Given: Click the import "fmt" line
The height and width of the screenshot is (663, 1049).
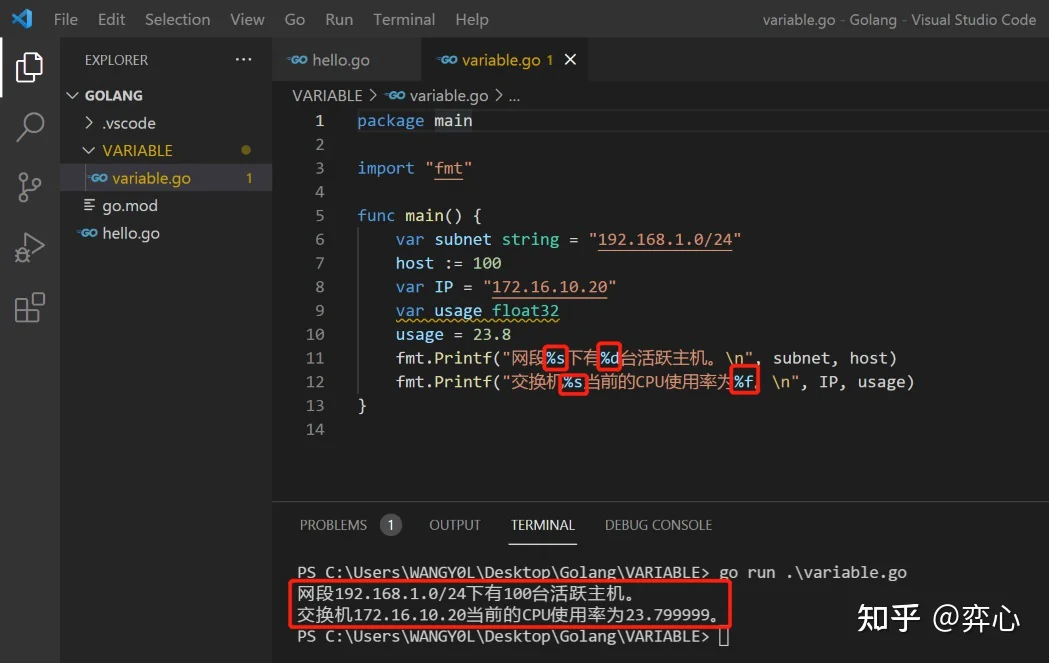Looking at the screenshot, I should pos(415,168).
